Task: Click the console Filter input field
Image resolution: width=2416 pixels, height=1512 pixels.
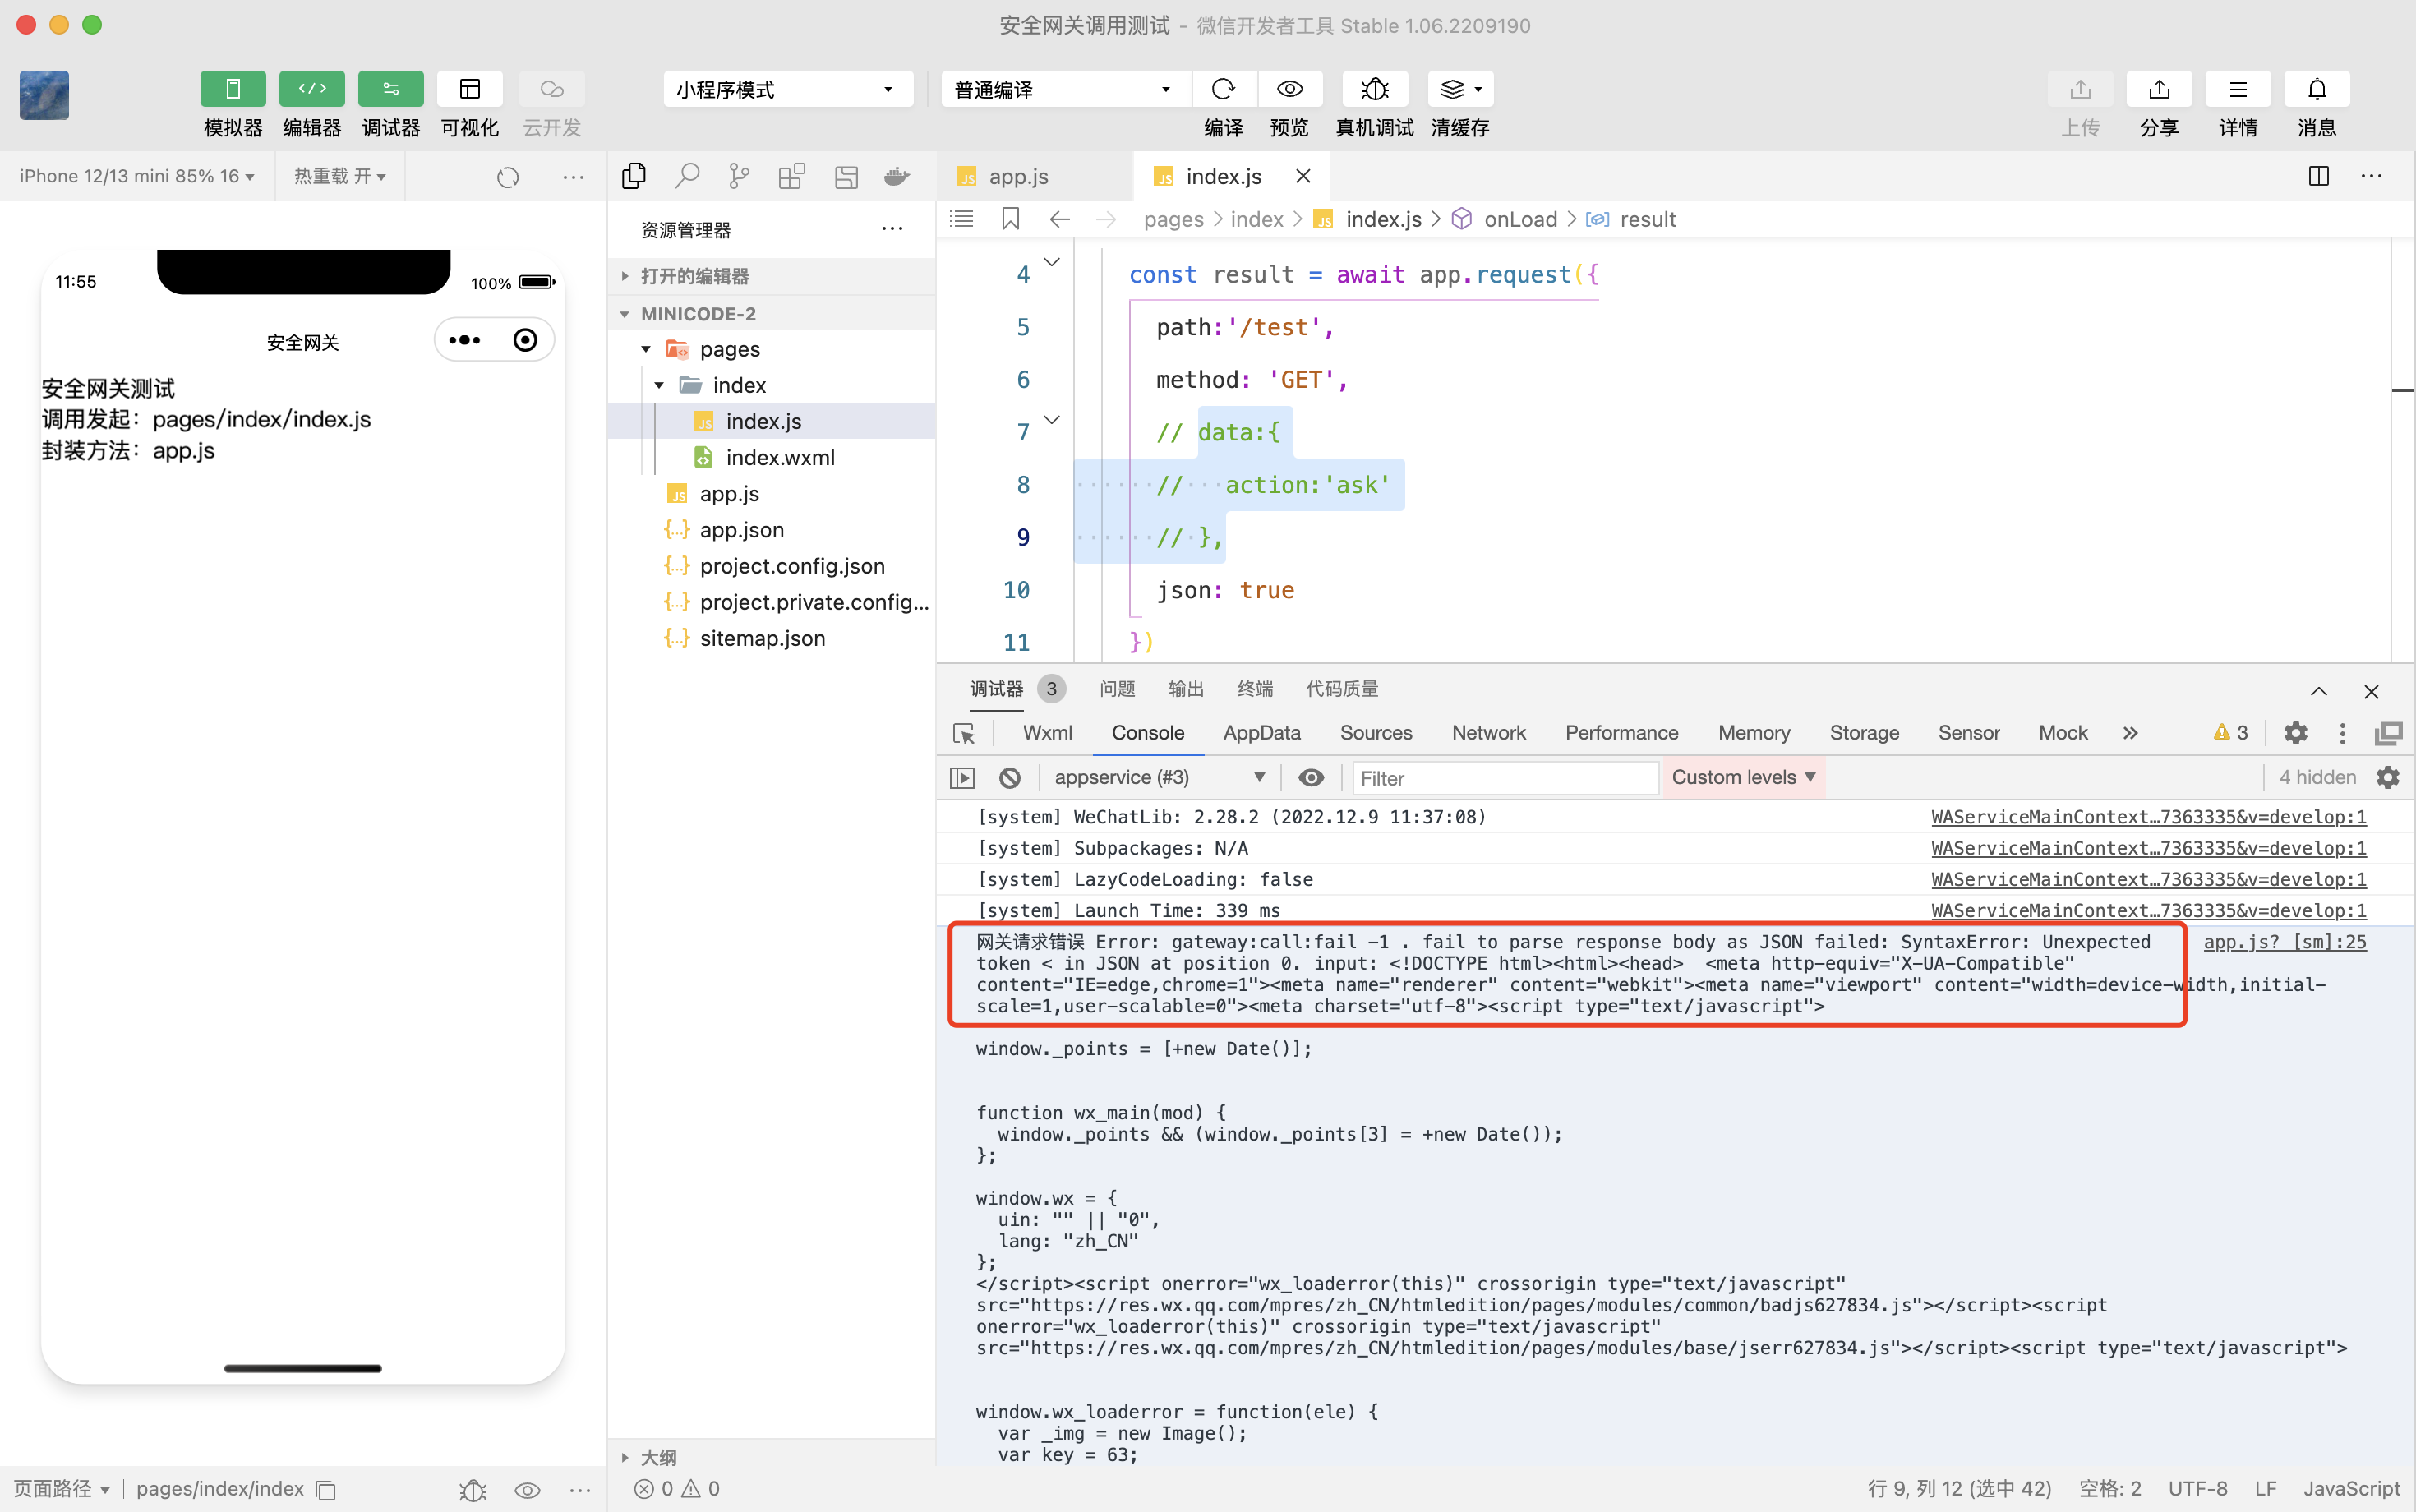Action: tap(1505, 777)
